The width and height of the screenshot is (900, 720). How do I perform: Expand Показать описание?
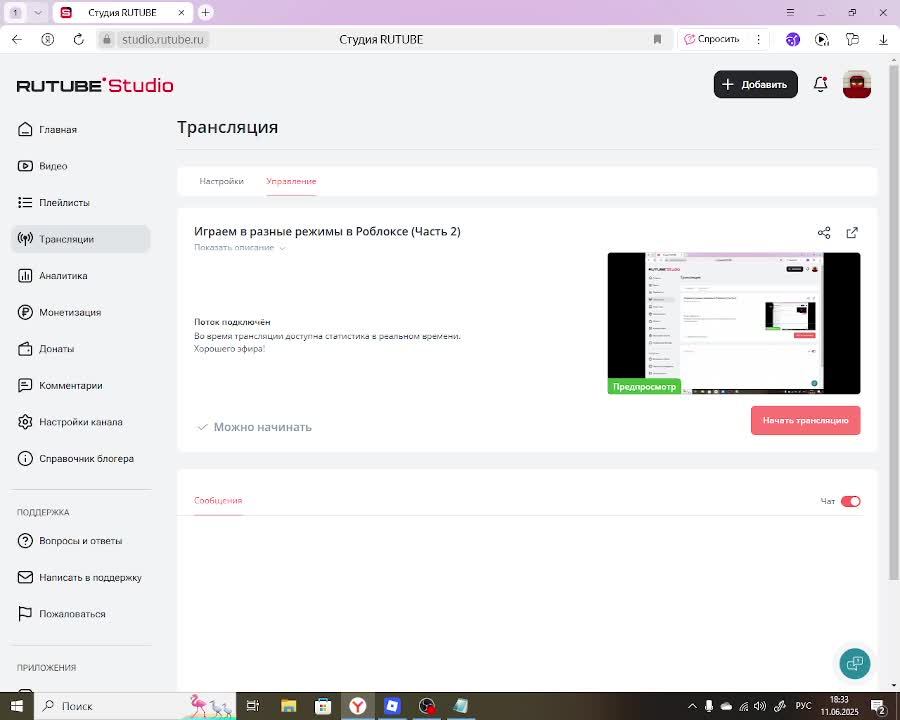240,247
